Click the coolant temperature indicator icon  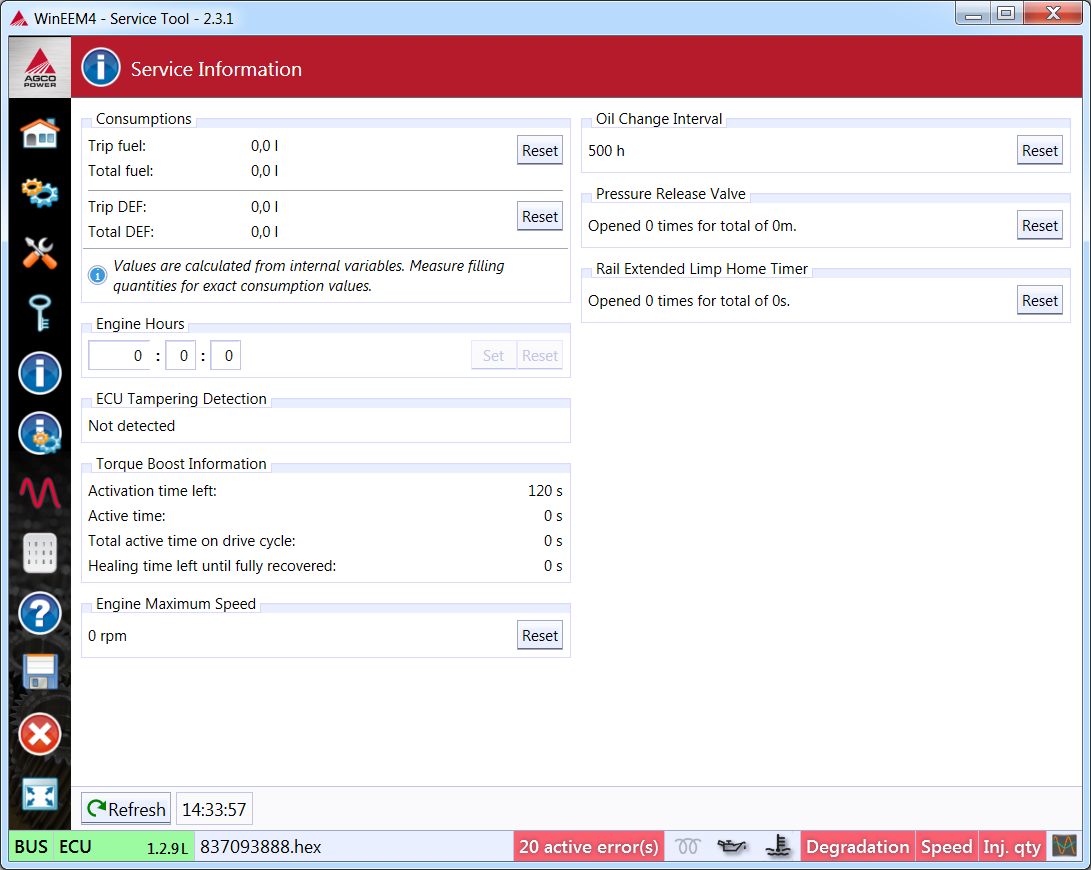(779, 847)
